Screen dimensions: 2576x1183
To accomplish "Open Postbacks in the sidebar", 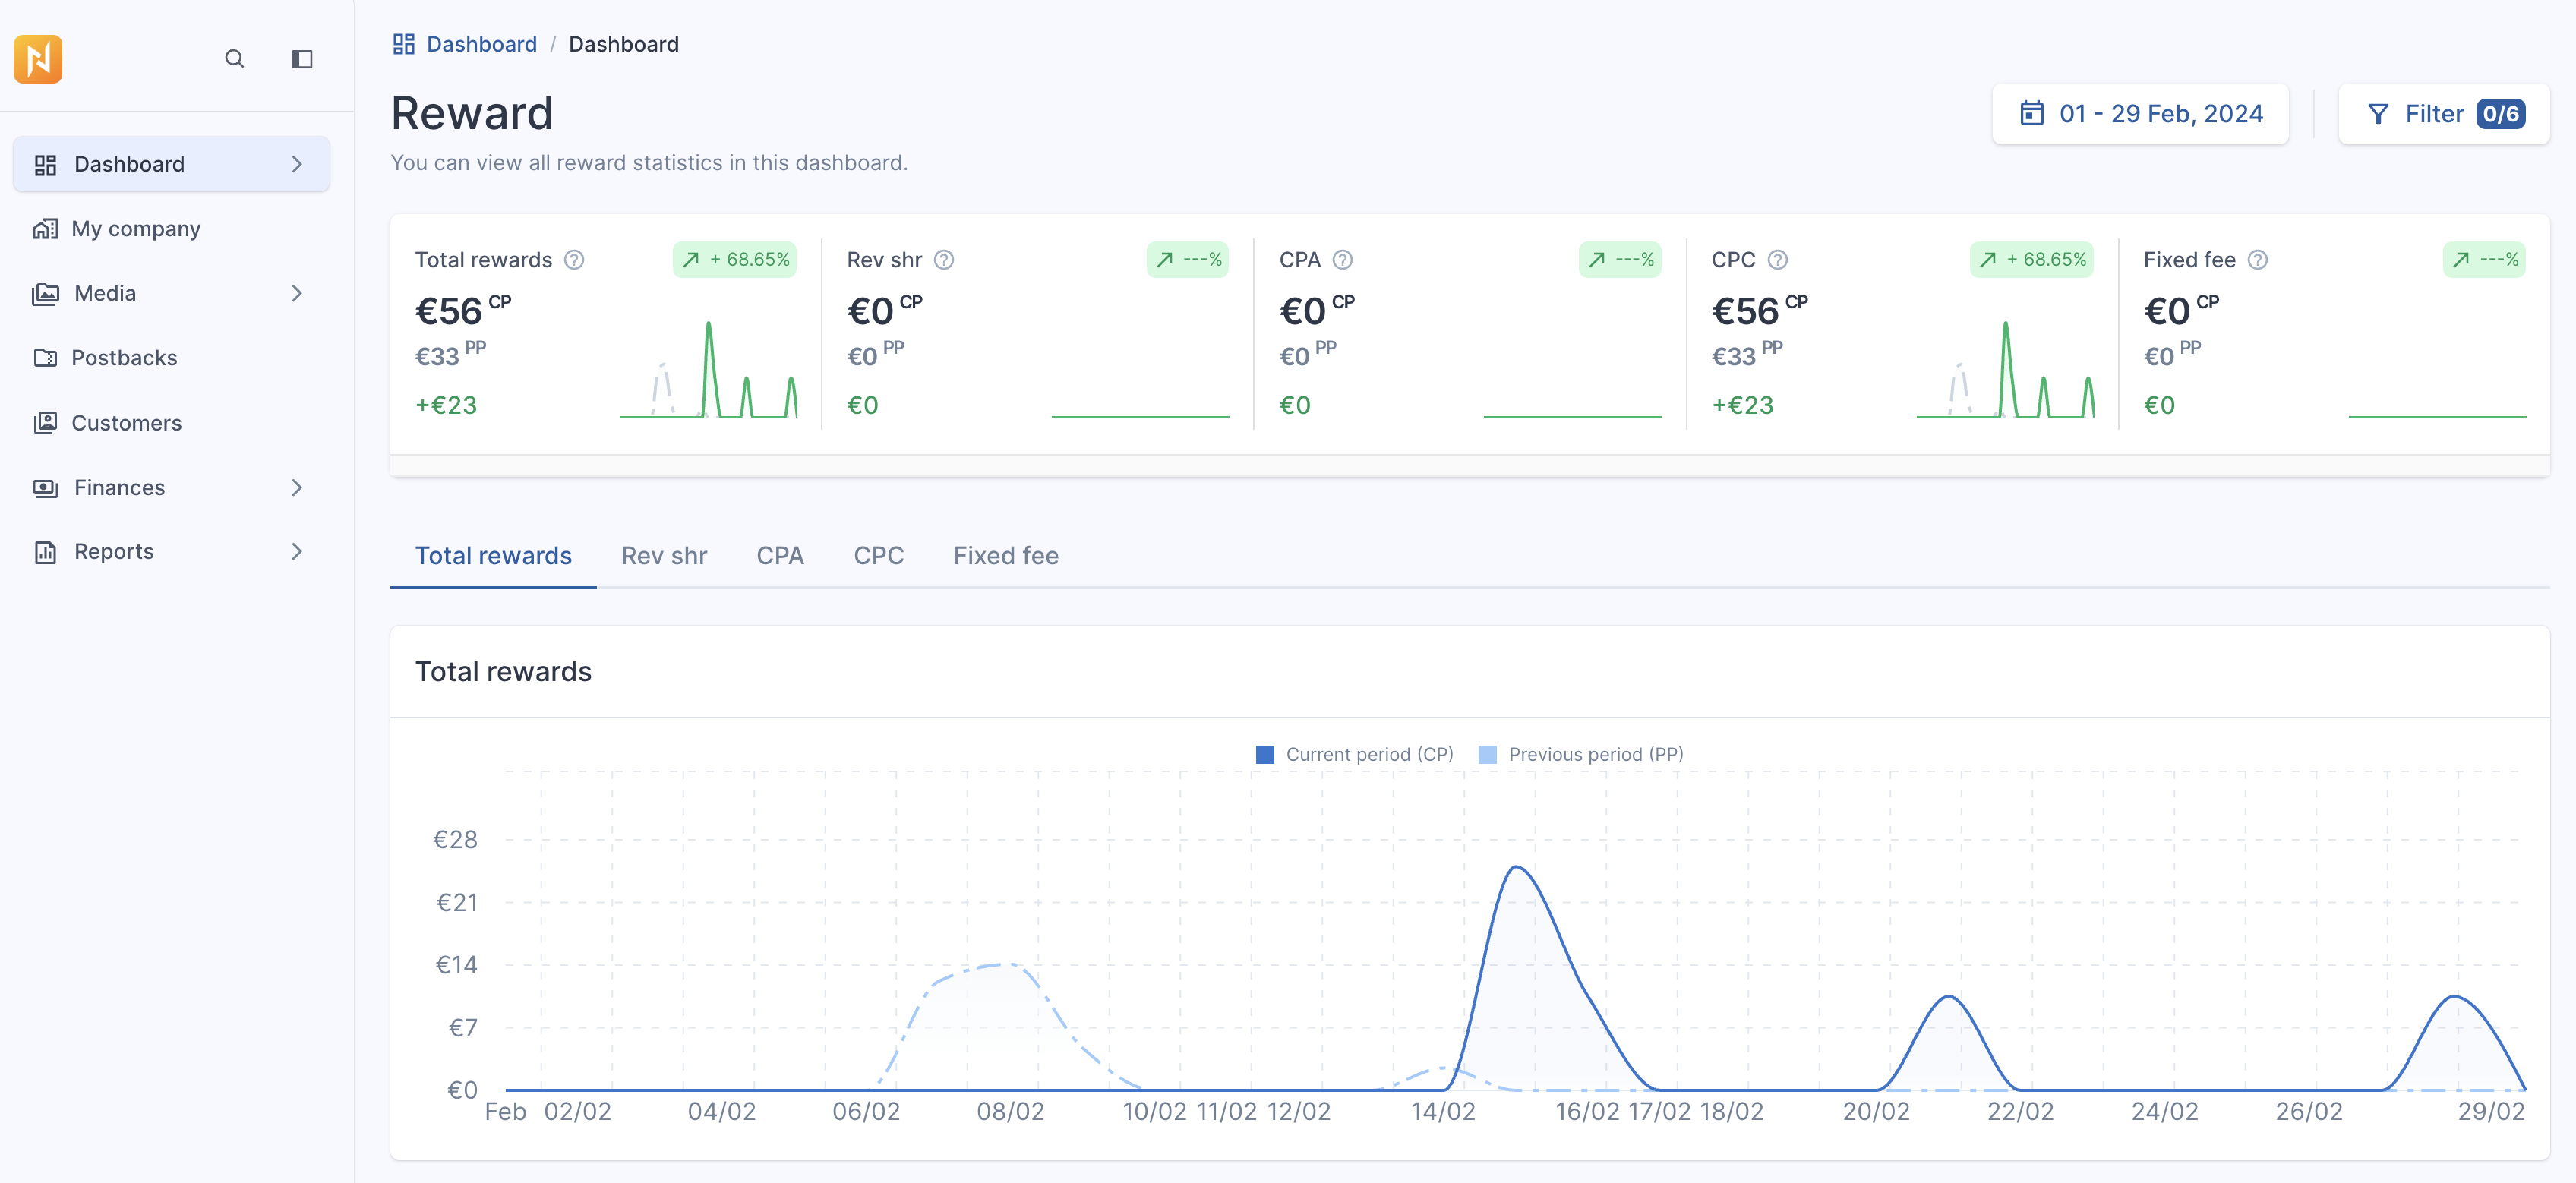I will click(x=172, y=358).
